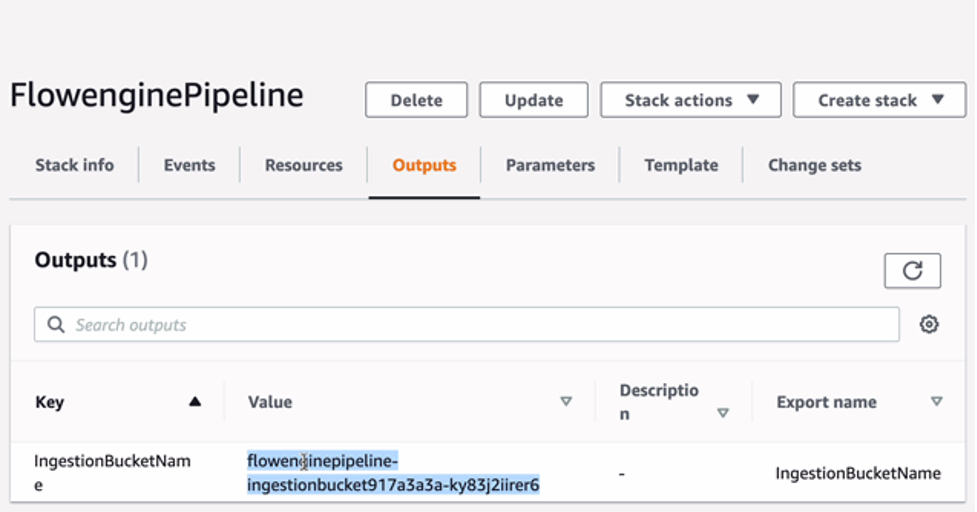Focus the Search outputs field

[x=480, y=325]
